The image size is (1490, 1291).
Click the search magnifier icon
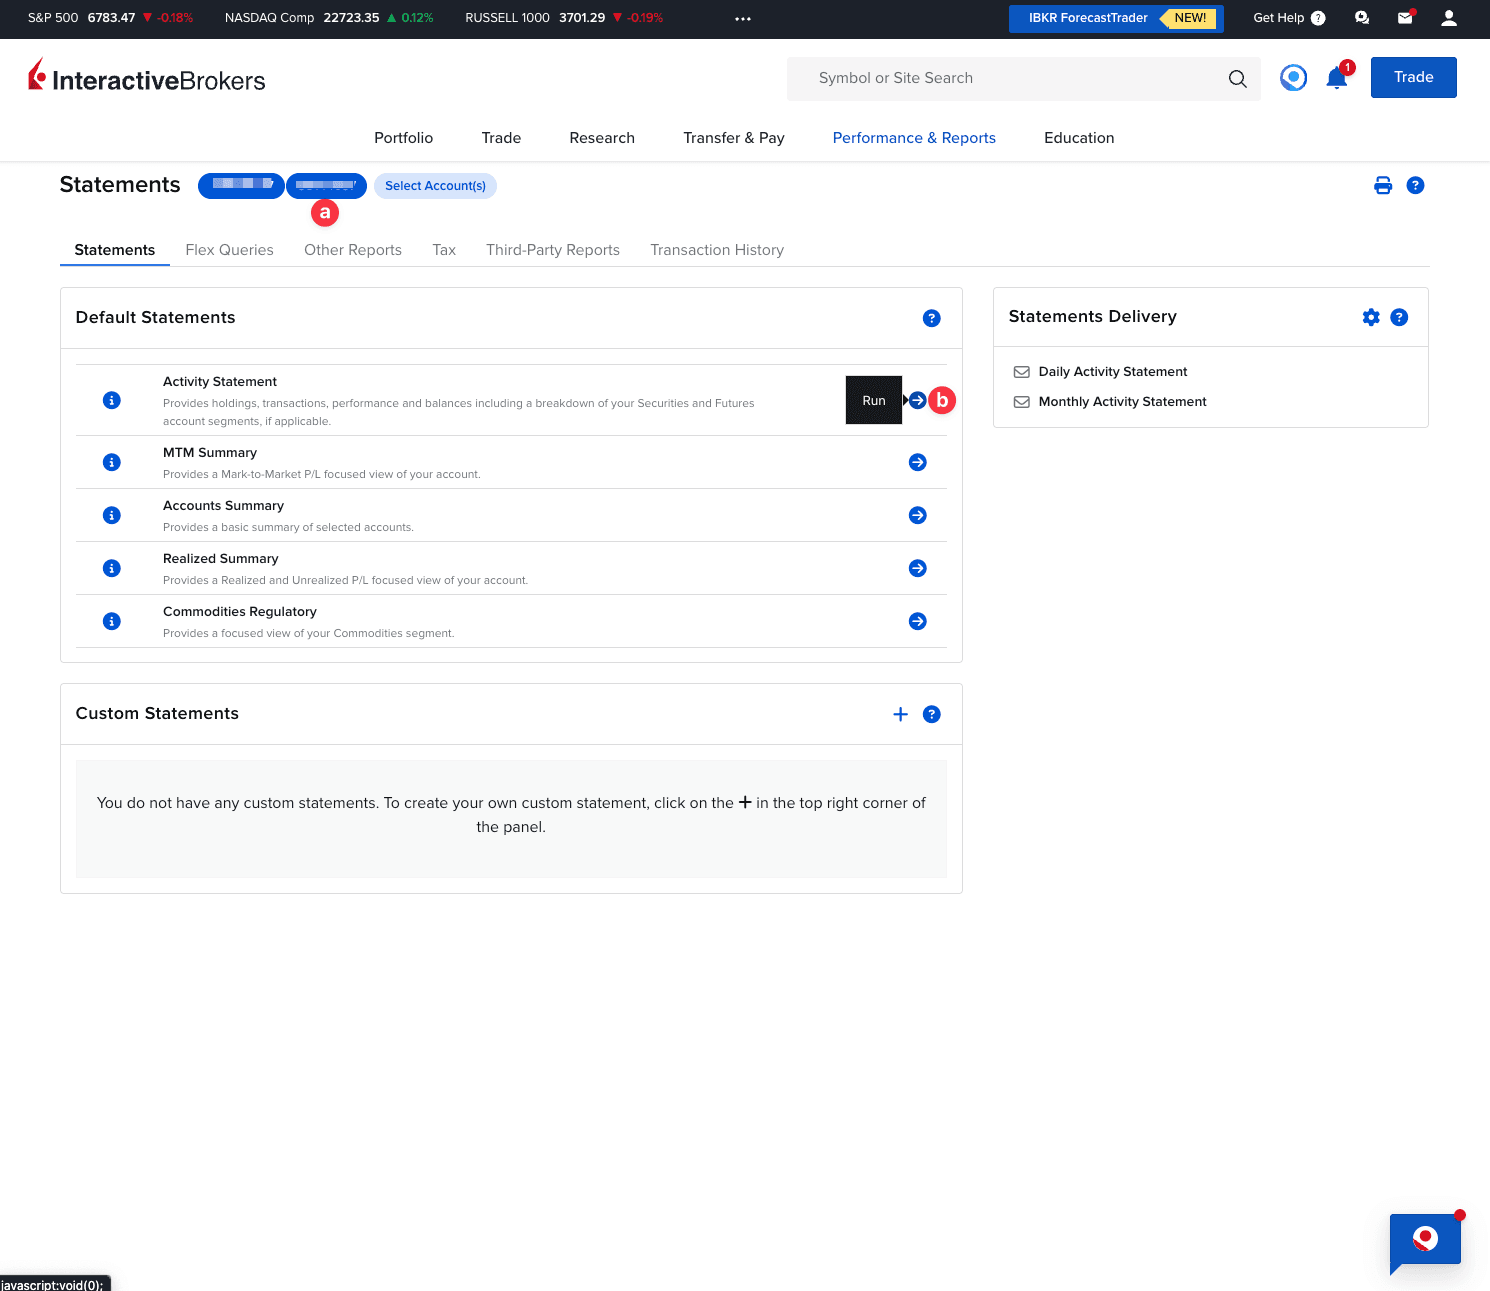[x=1237, y=78]
